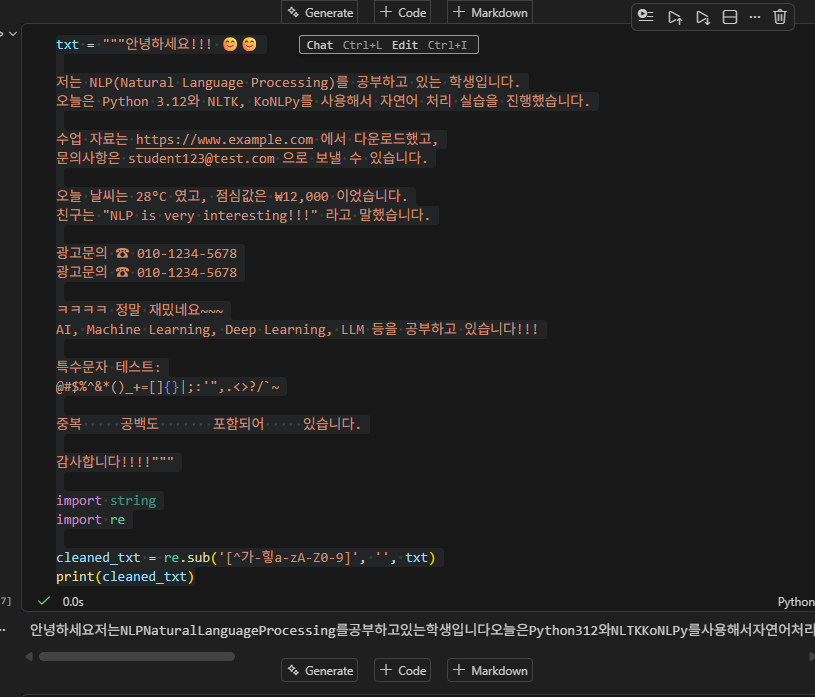Click green success checkmark of execution
815x697 pixels.
coord(44,601)
